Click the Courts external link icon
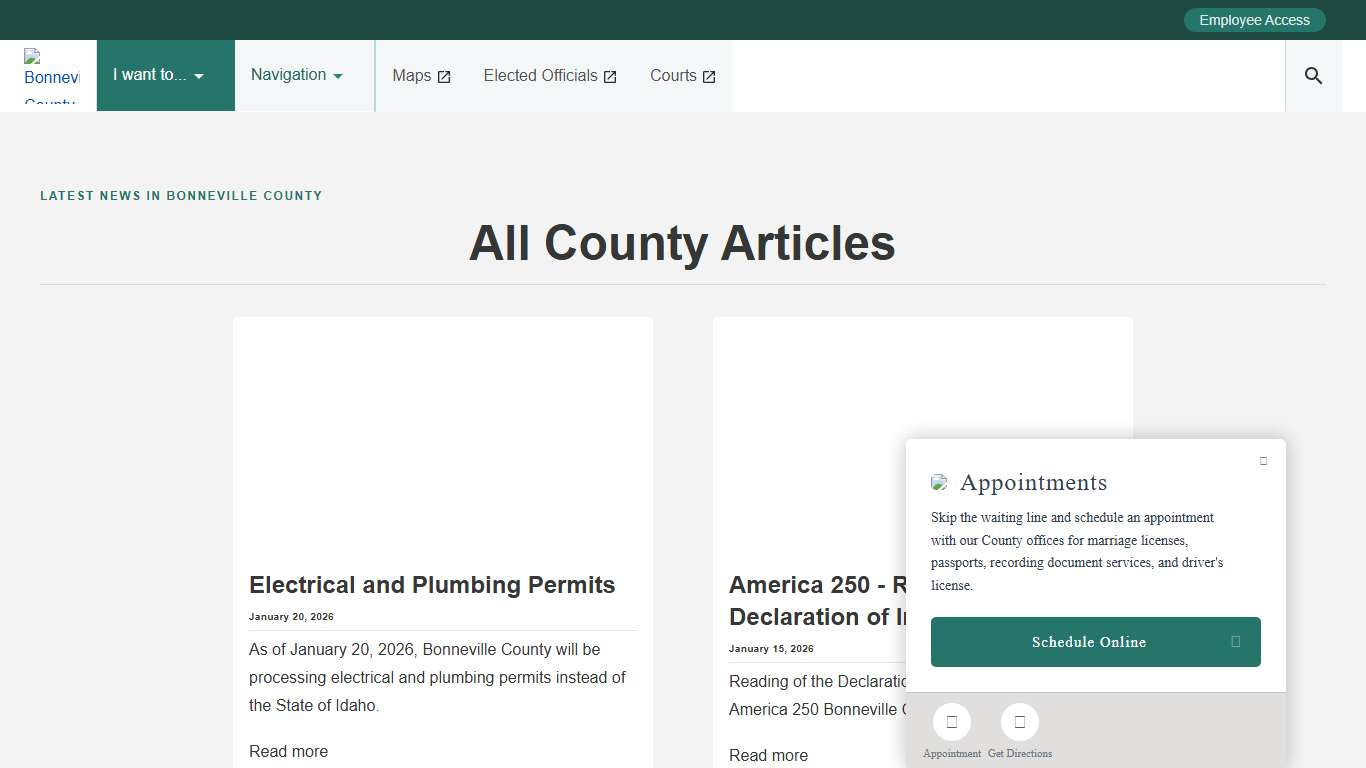 (x=710, y=75)
